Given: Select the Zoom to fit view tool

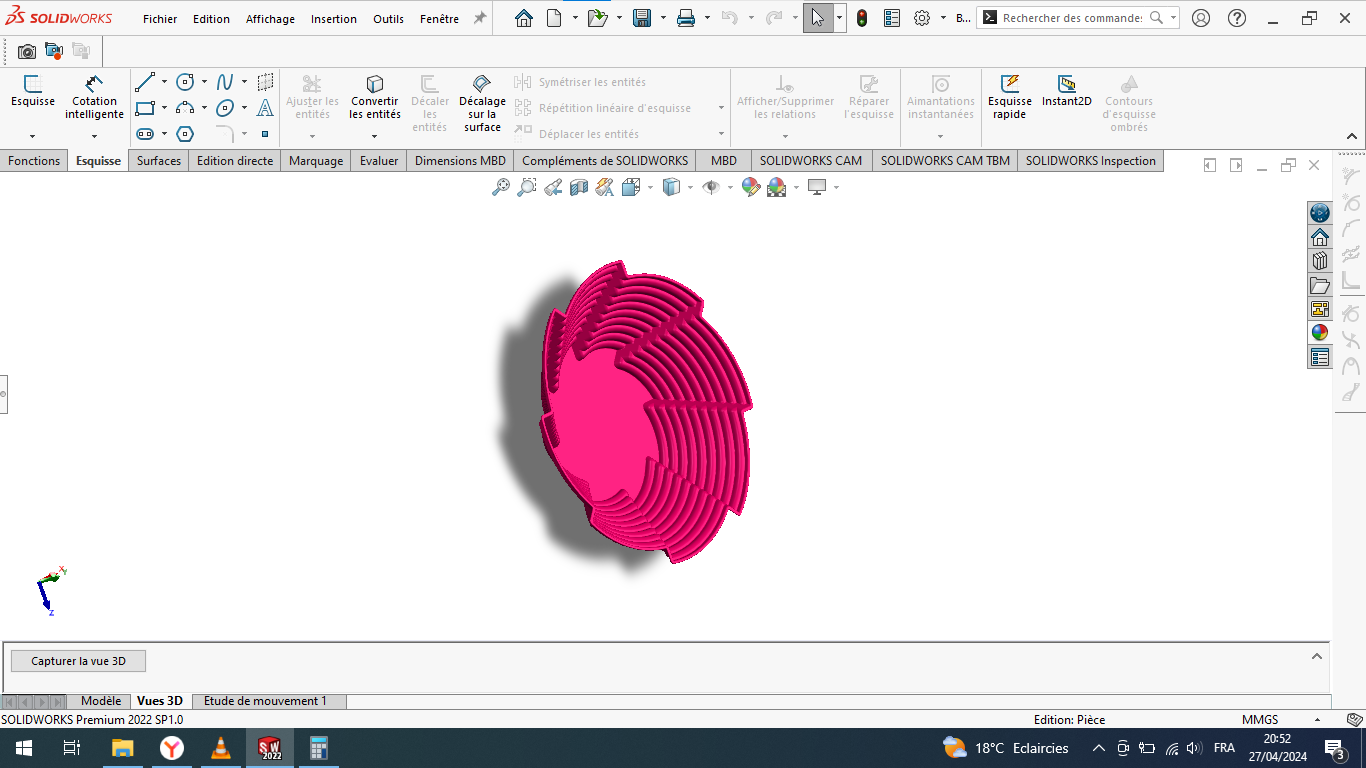Looking at the screenshot, I should (x=502, y=187).
